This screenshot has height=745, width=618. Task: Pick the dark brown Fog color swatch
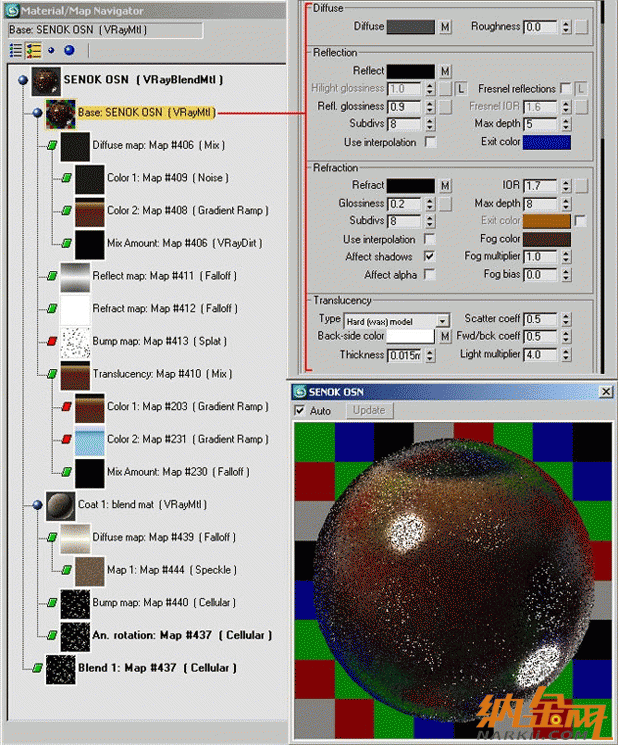pyautogui.click(x=547, y=239)
